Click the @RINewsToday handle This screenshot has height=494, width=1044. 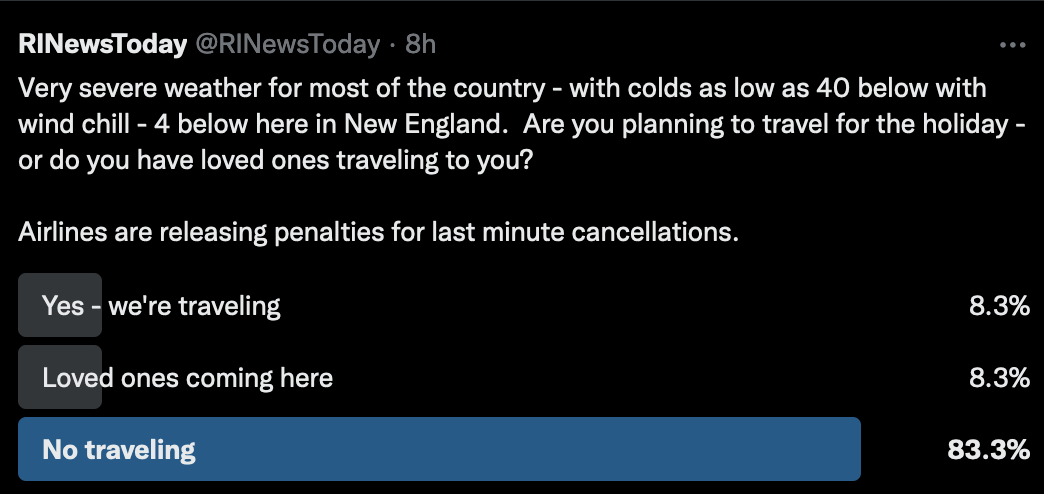click(289, 45)
